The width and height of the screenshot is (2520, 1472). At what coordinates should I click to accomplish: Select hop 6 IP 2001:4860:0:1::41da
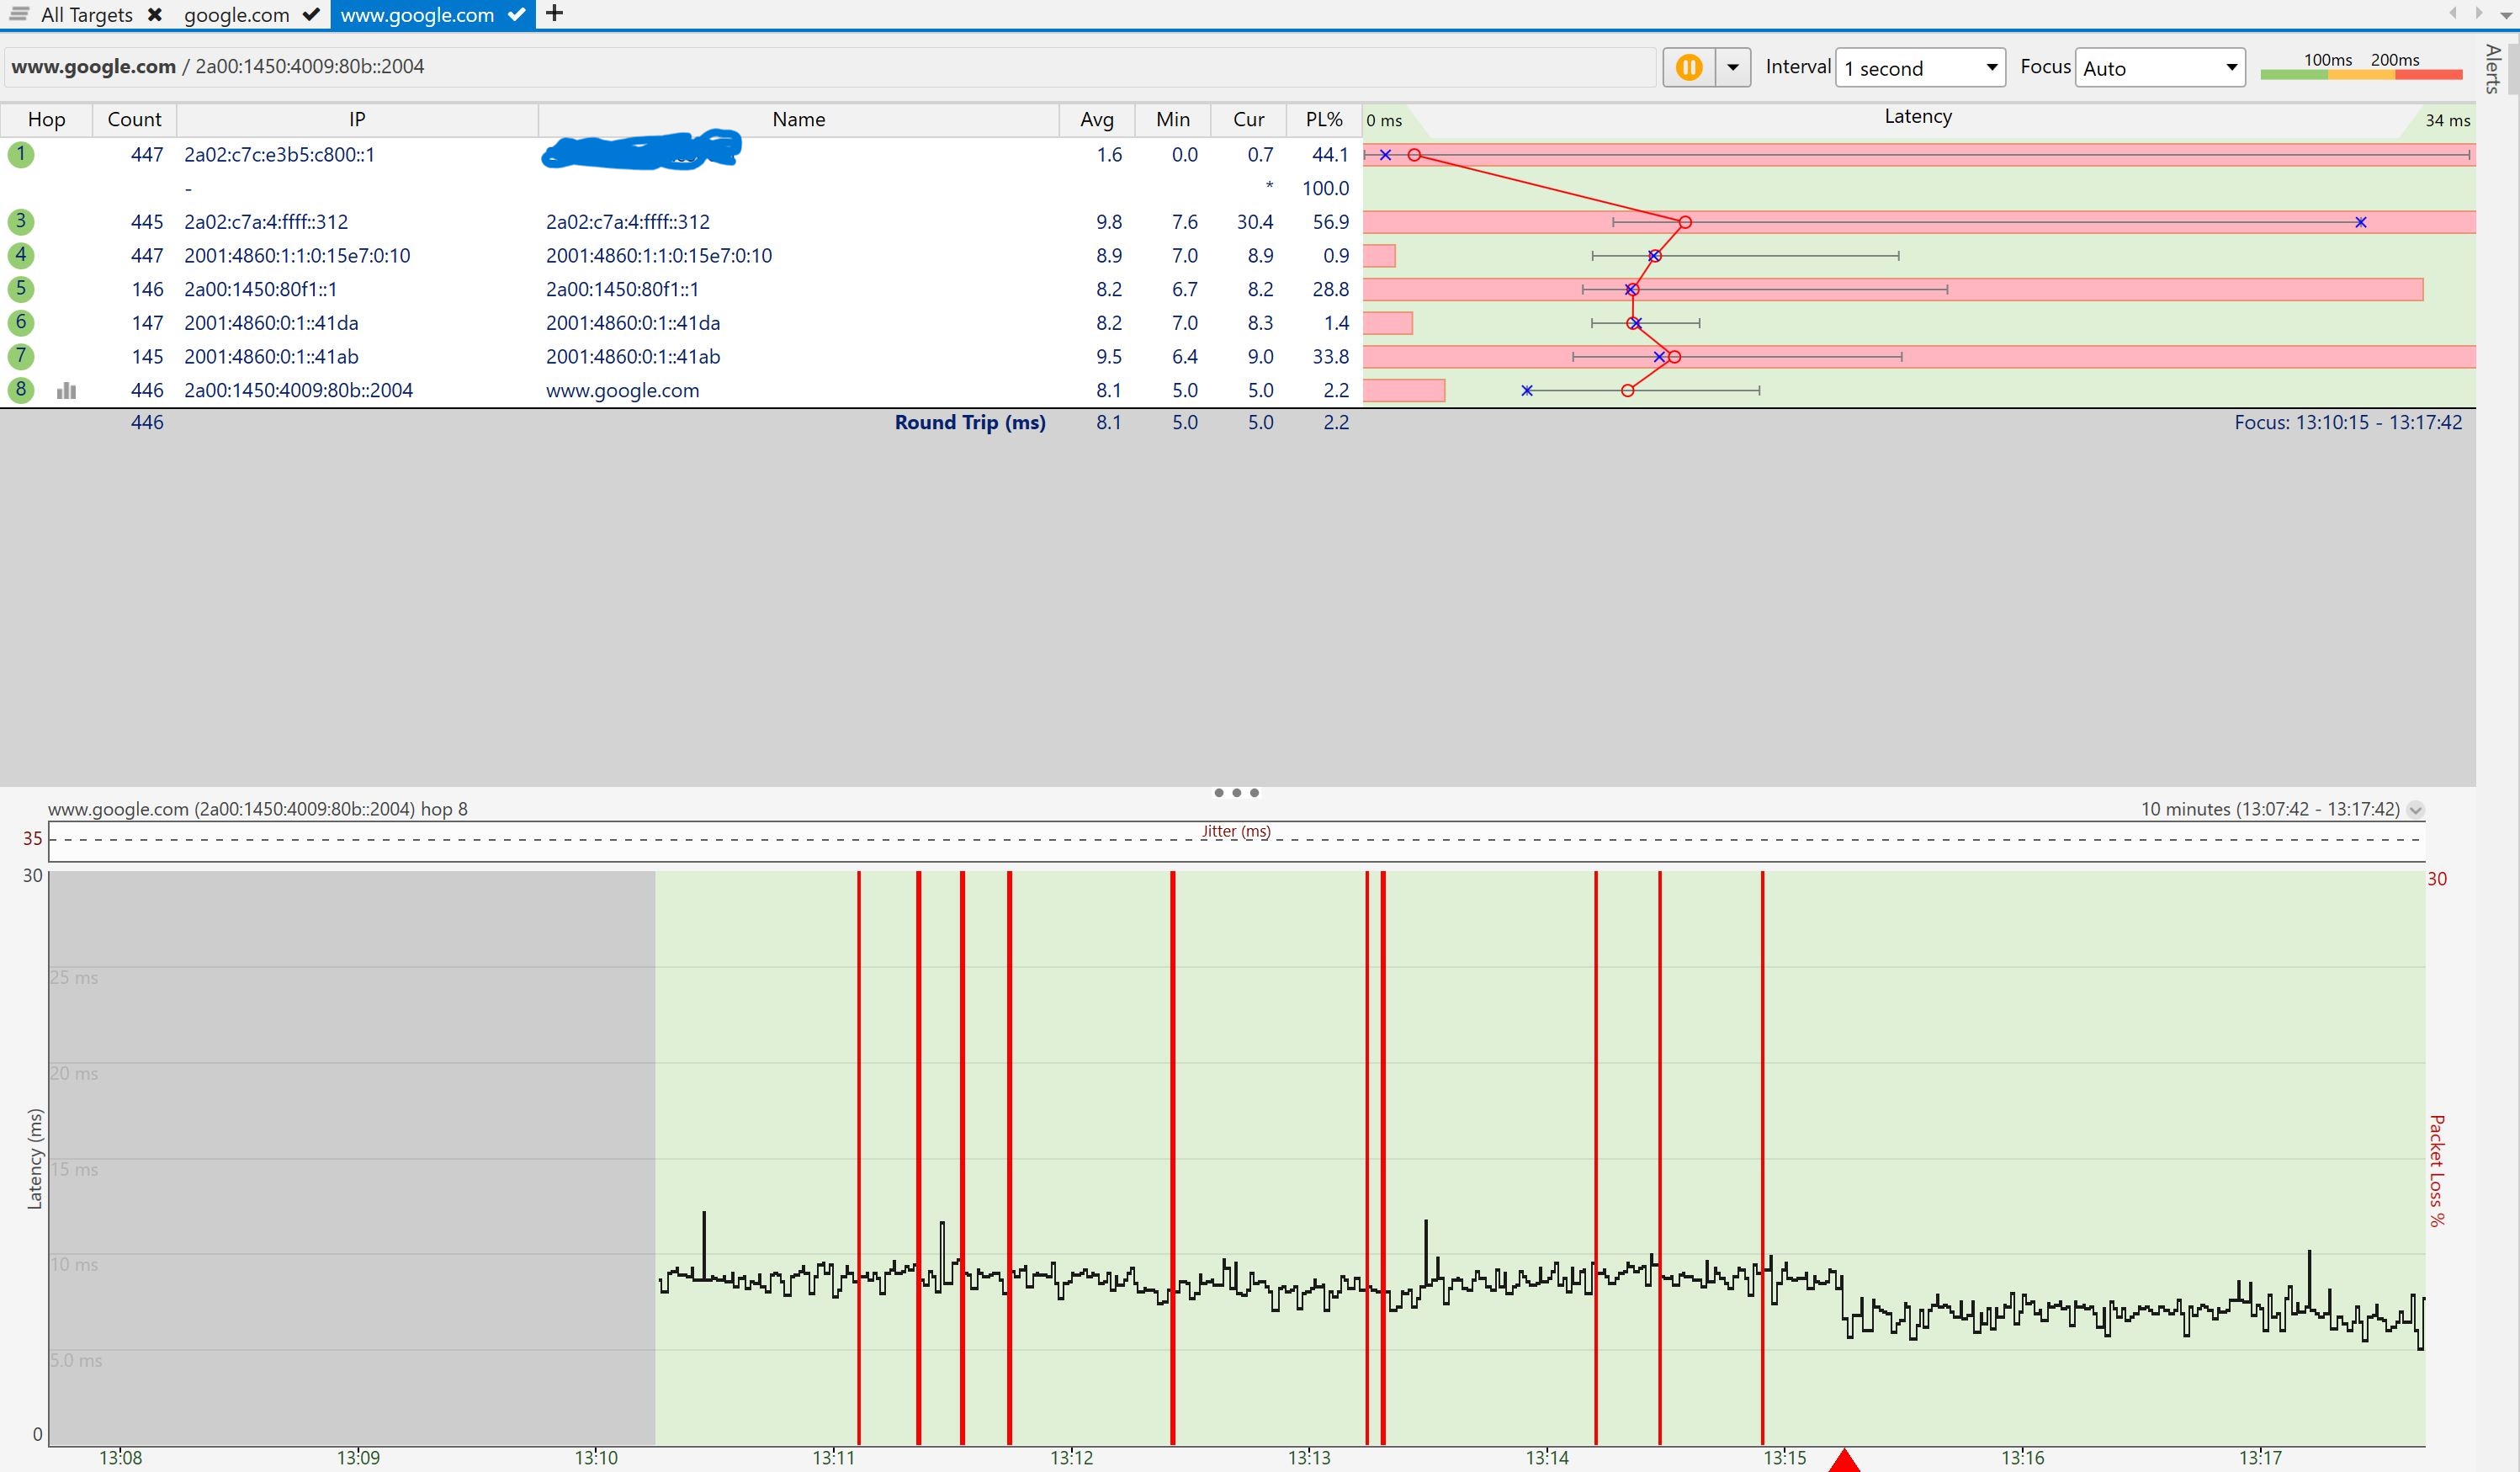[x=271, y=323]
